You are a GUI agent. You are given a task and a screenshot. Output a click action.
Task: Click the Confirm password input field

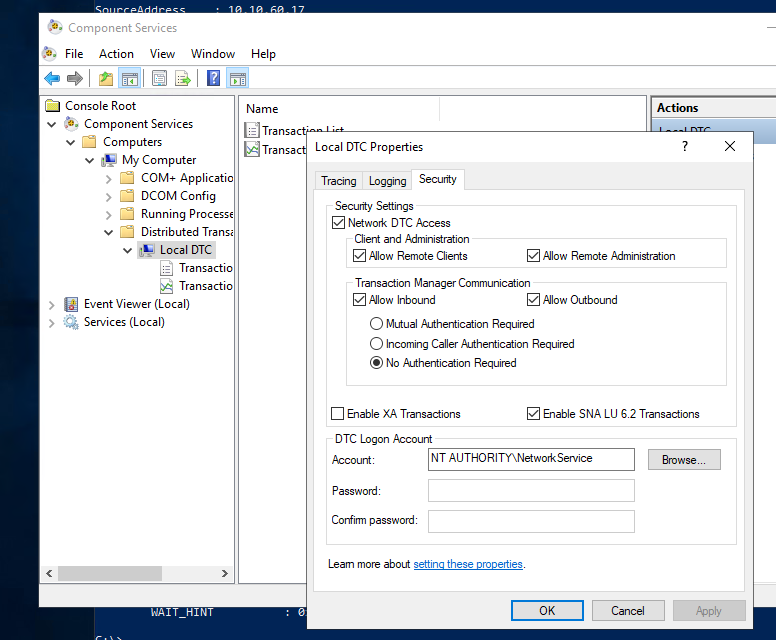pos(531,521)
